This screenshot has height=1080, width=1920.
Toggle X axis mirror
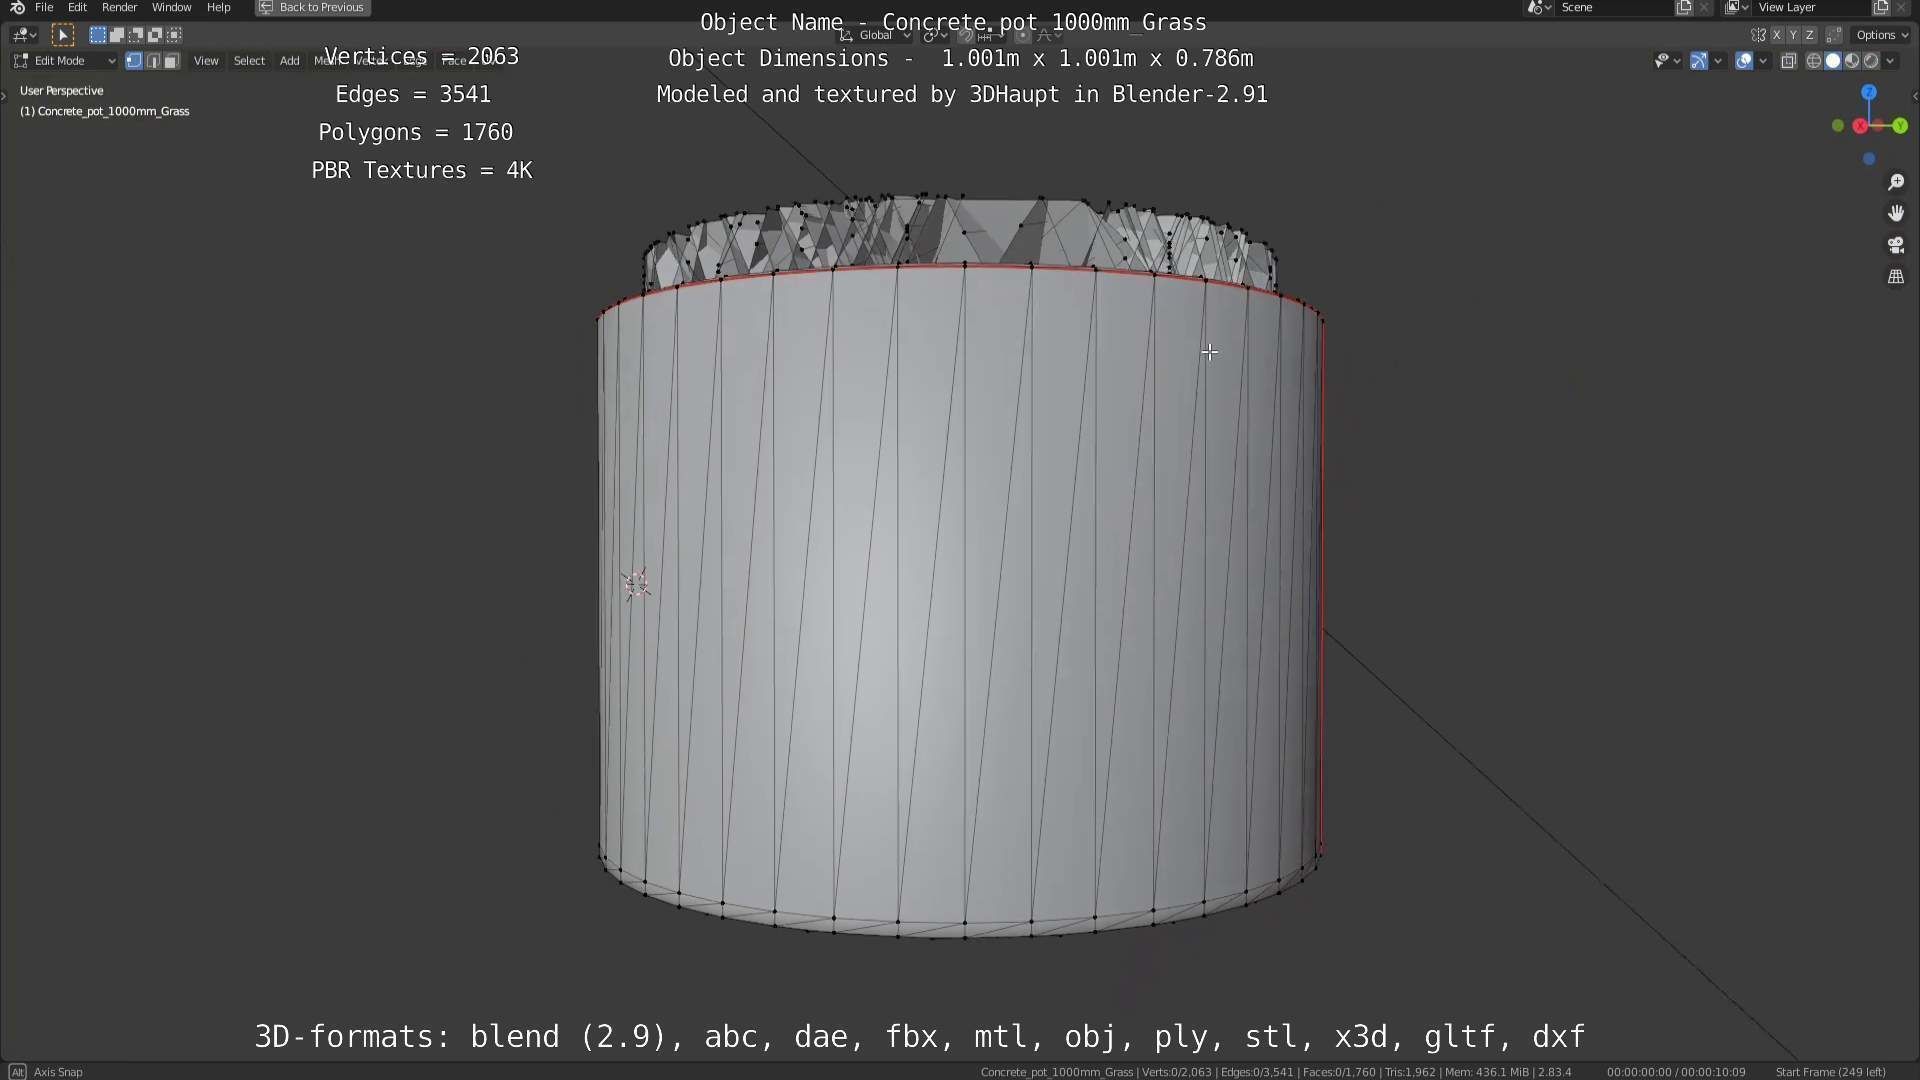(1777, 35)
